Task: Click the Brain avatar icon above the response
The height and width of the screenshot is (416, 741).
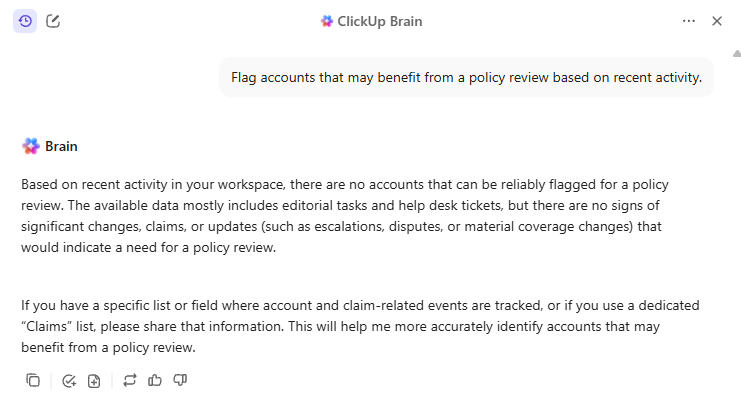Action: 31,146
